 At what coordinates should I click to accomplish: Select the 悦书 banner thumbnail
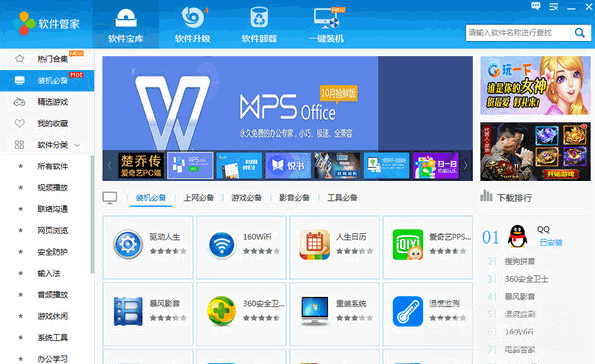(x=288, y=165)
